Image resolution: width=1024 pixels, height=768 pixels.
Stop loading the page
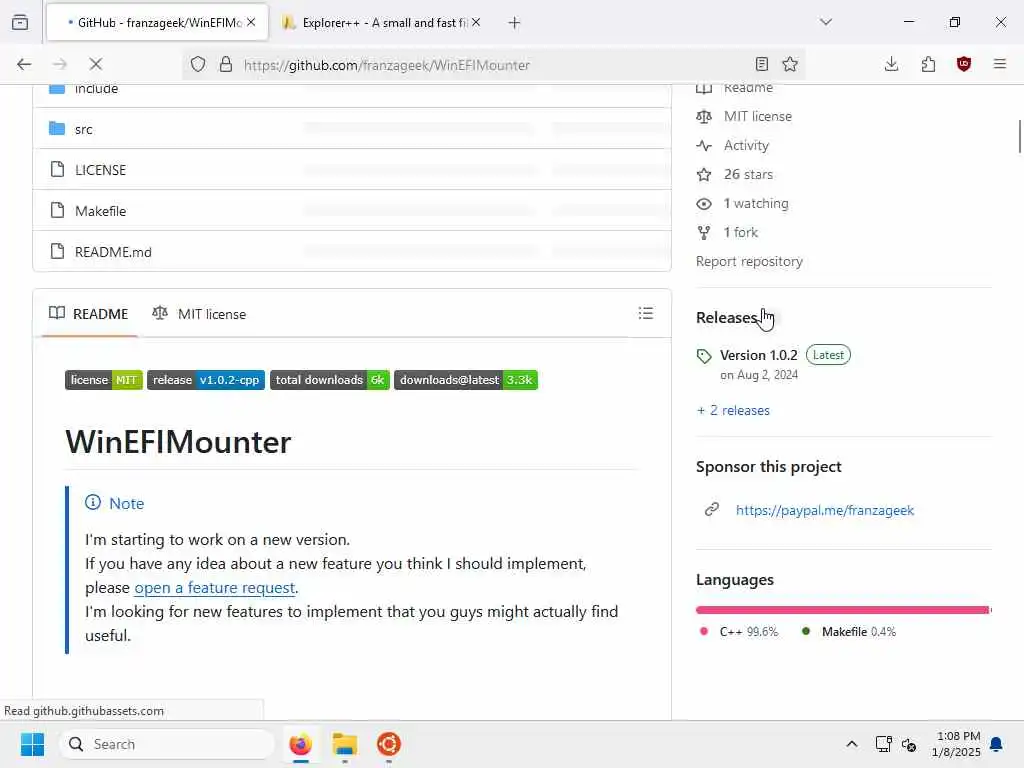click(x=95, y=64)
